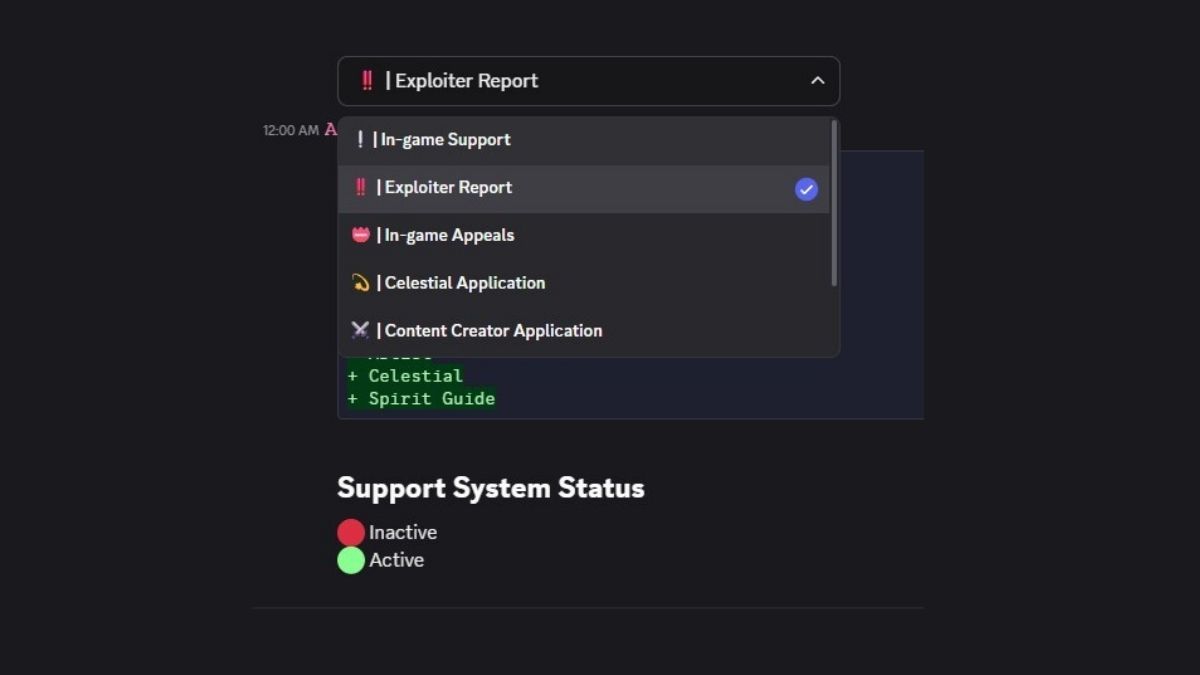
Task: Click the Spirit Guide line in the code block
Action: coord(421,398)
